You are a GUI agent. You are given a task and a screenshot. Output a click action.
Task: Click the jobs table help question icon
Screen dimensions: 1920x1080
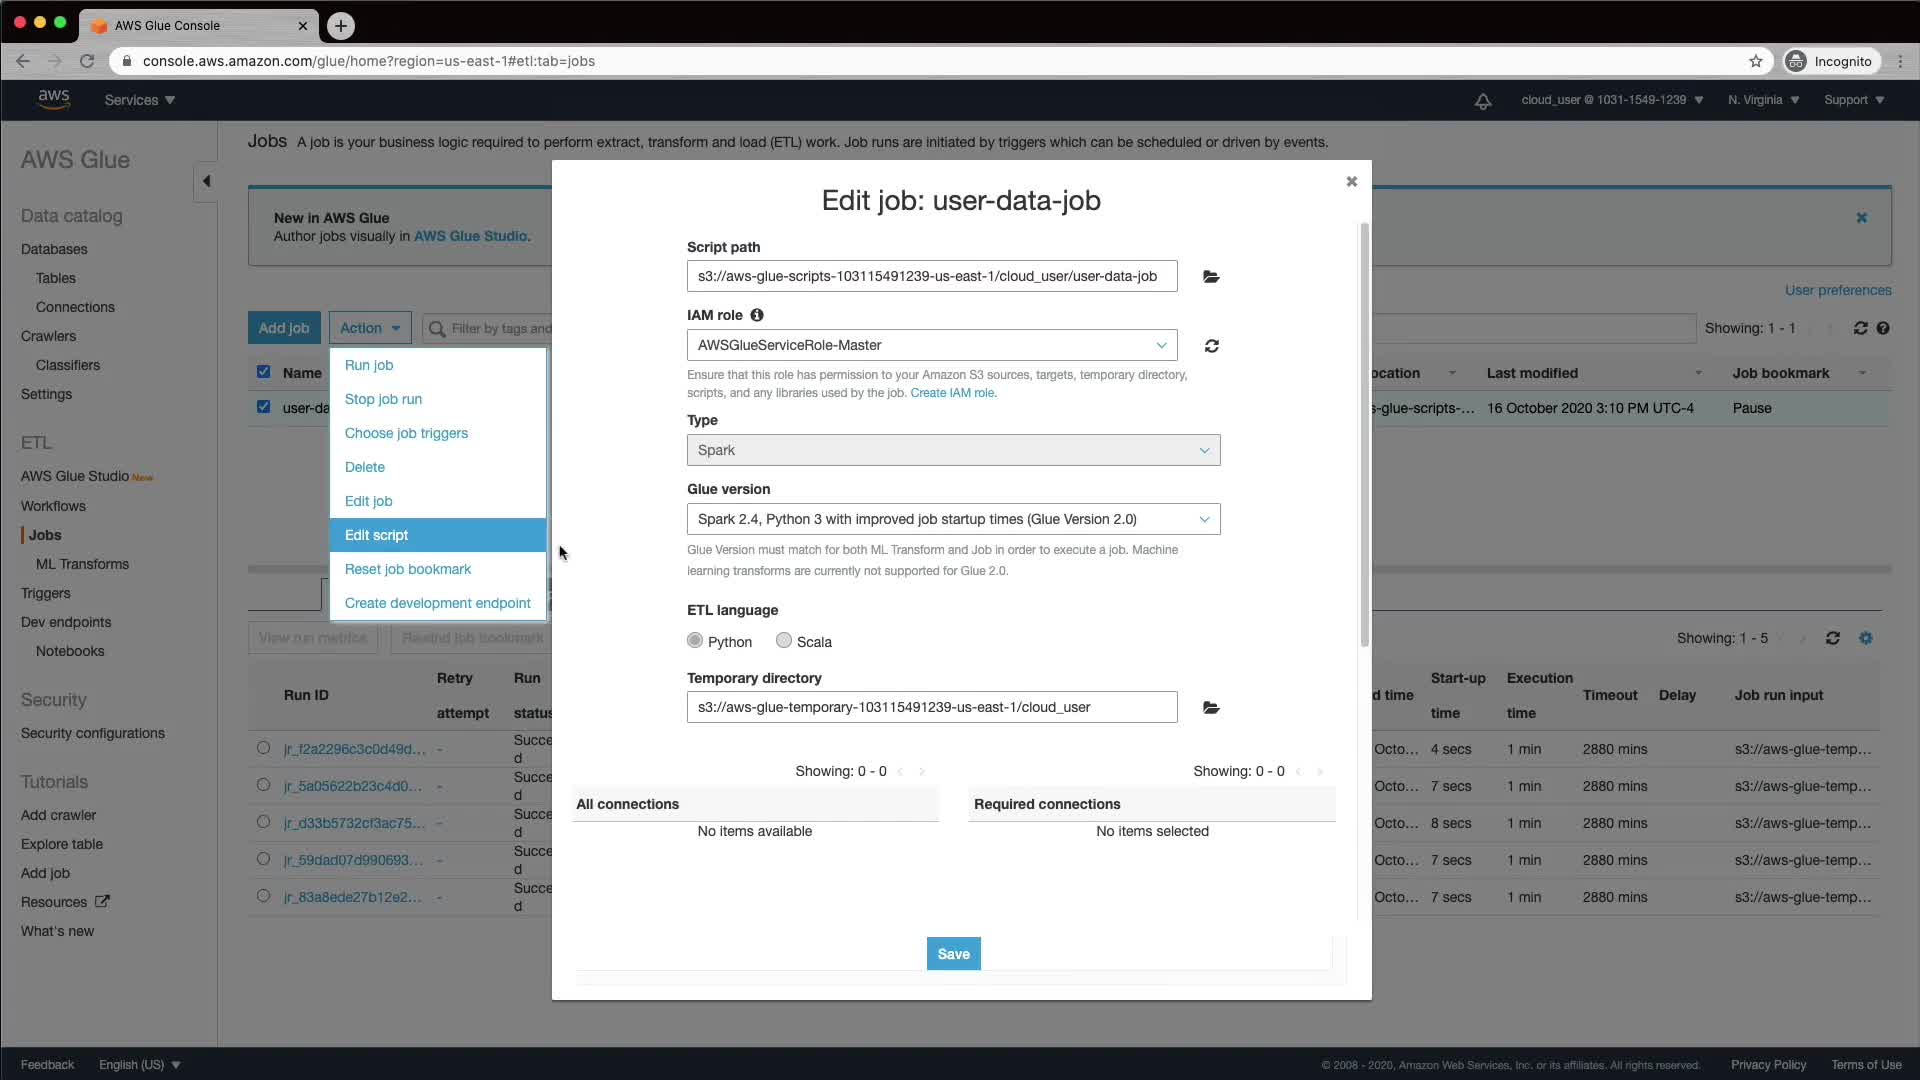pyautogui.click(x=1883, y=328)
